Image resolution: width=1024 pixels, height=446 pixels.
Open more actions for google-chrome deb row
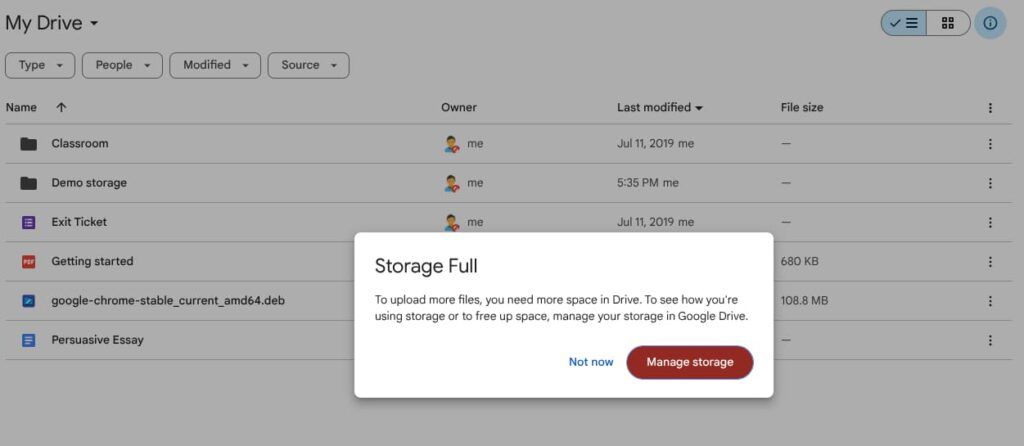(990, 301)
